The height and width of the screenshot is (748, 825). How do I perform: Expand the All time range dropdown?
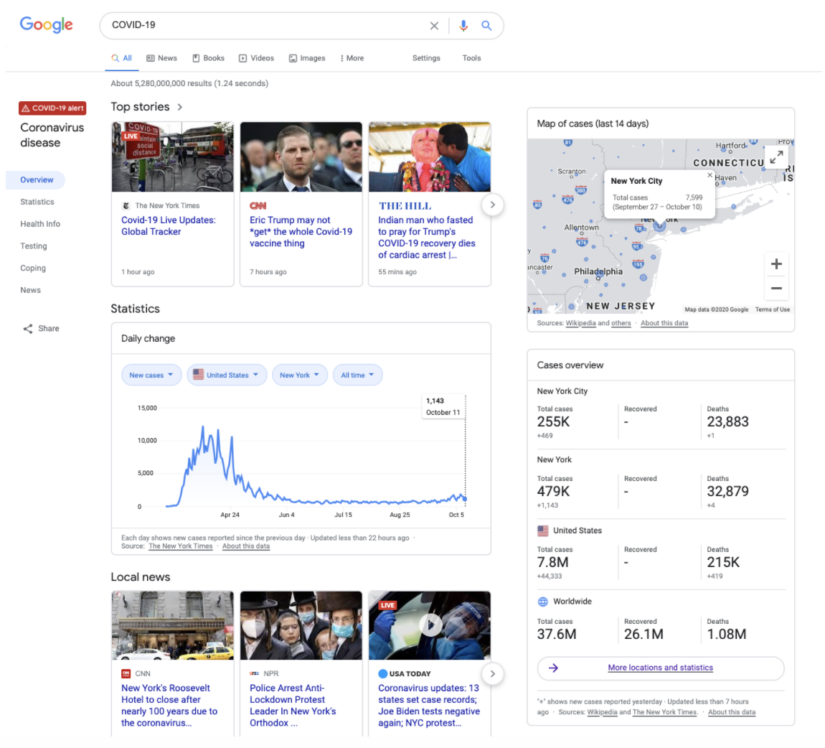pos(357,375)
